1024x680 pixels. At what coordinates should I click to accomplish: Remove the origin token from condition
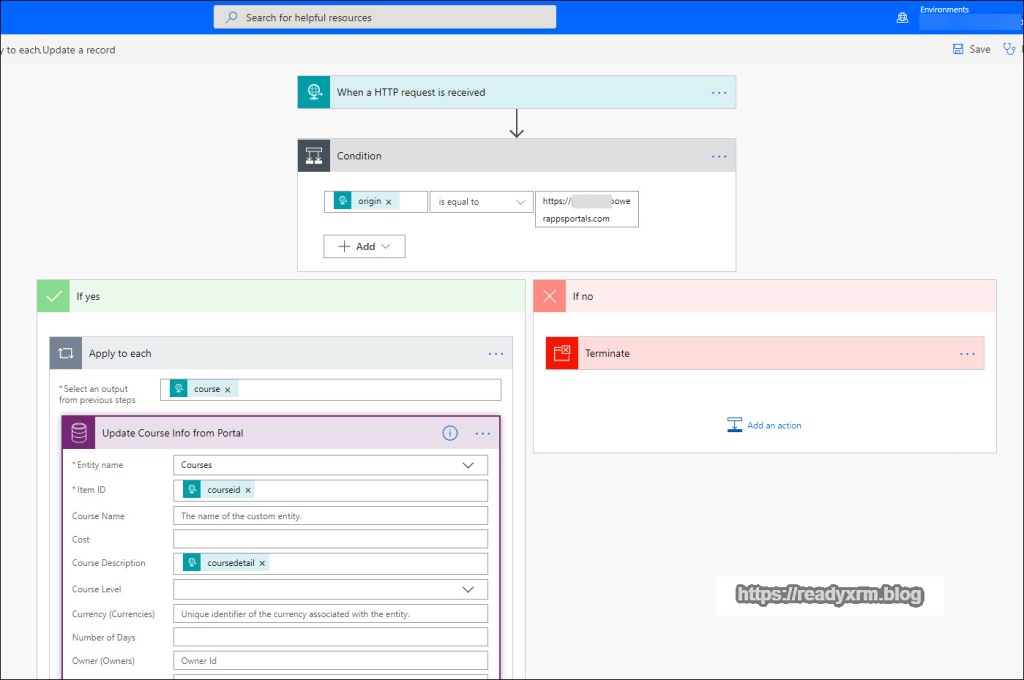[389, 202]
